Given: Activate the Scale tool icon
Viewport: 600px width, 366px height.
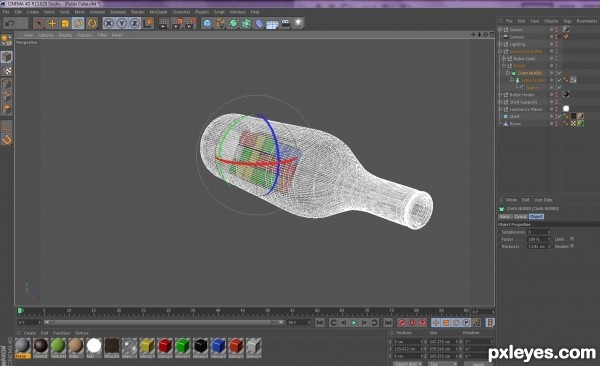Looking at the screenshot, I should 65,23.
